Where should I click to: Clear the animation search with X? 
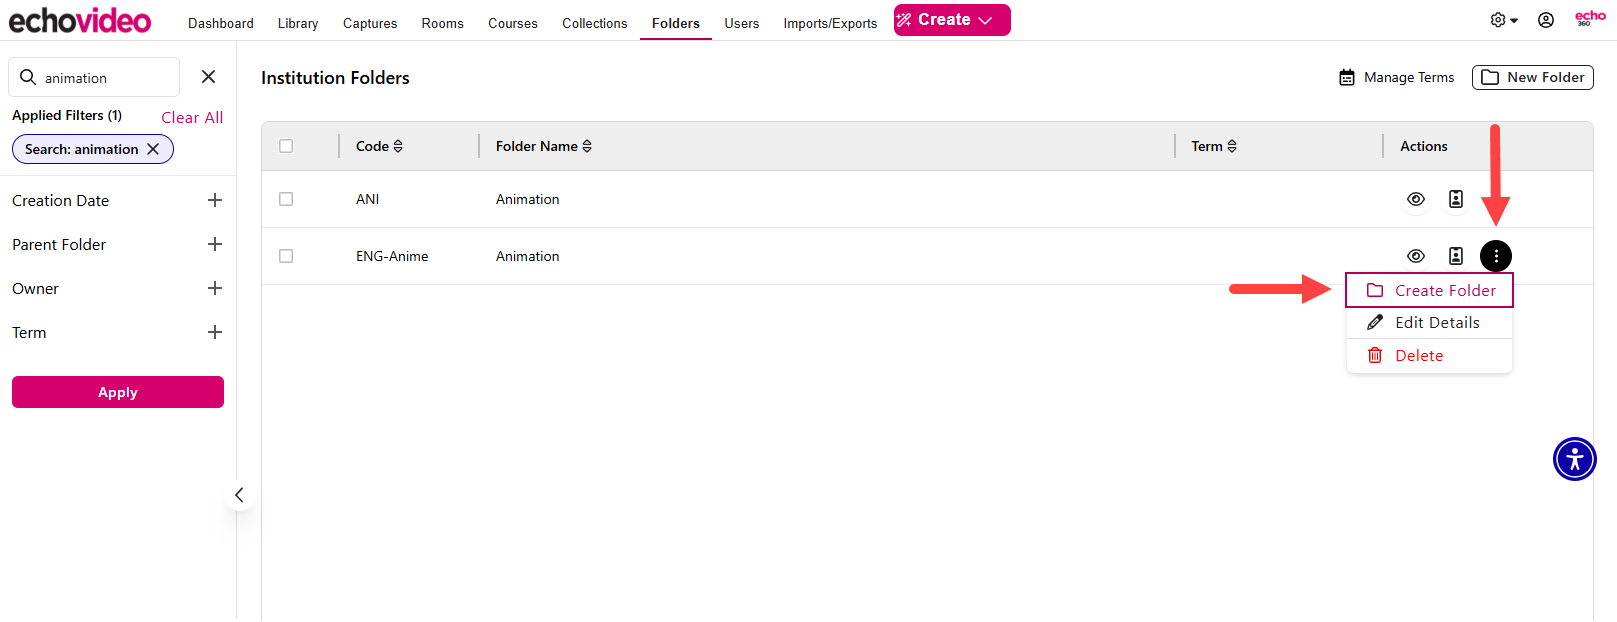click(208, 77)
